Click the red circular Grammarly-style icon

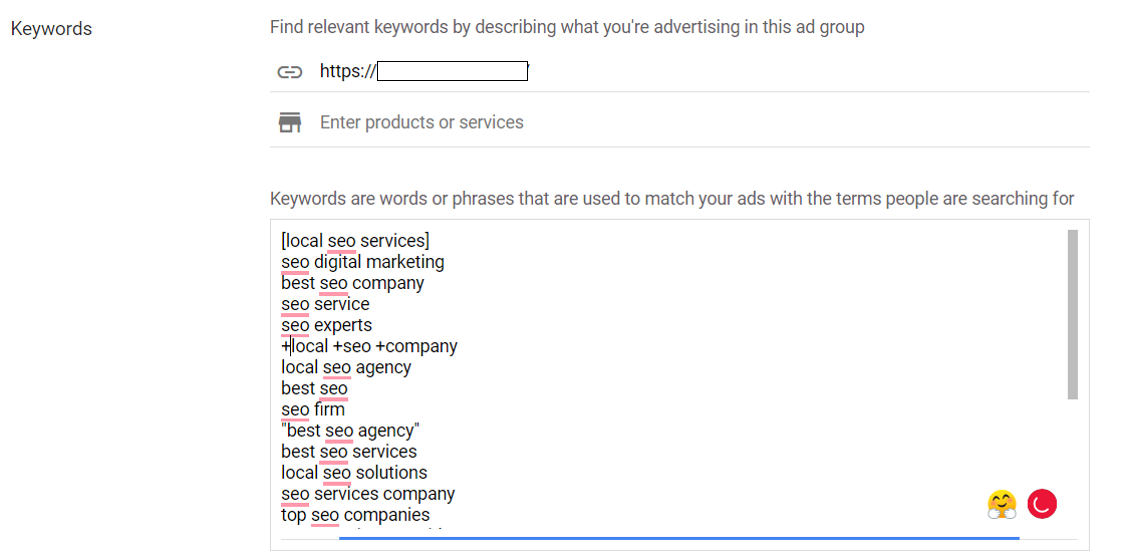pos(1042,505)
